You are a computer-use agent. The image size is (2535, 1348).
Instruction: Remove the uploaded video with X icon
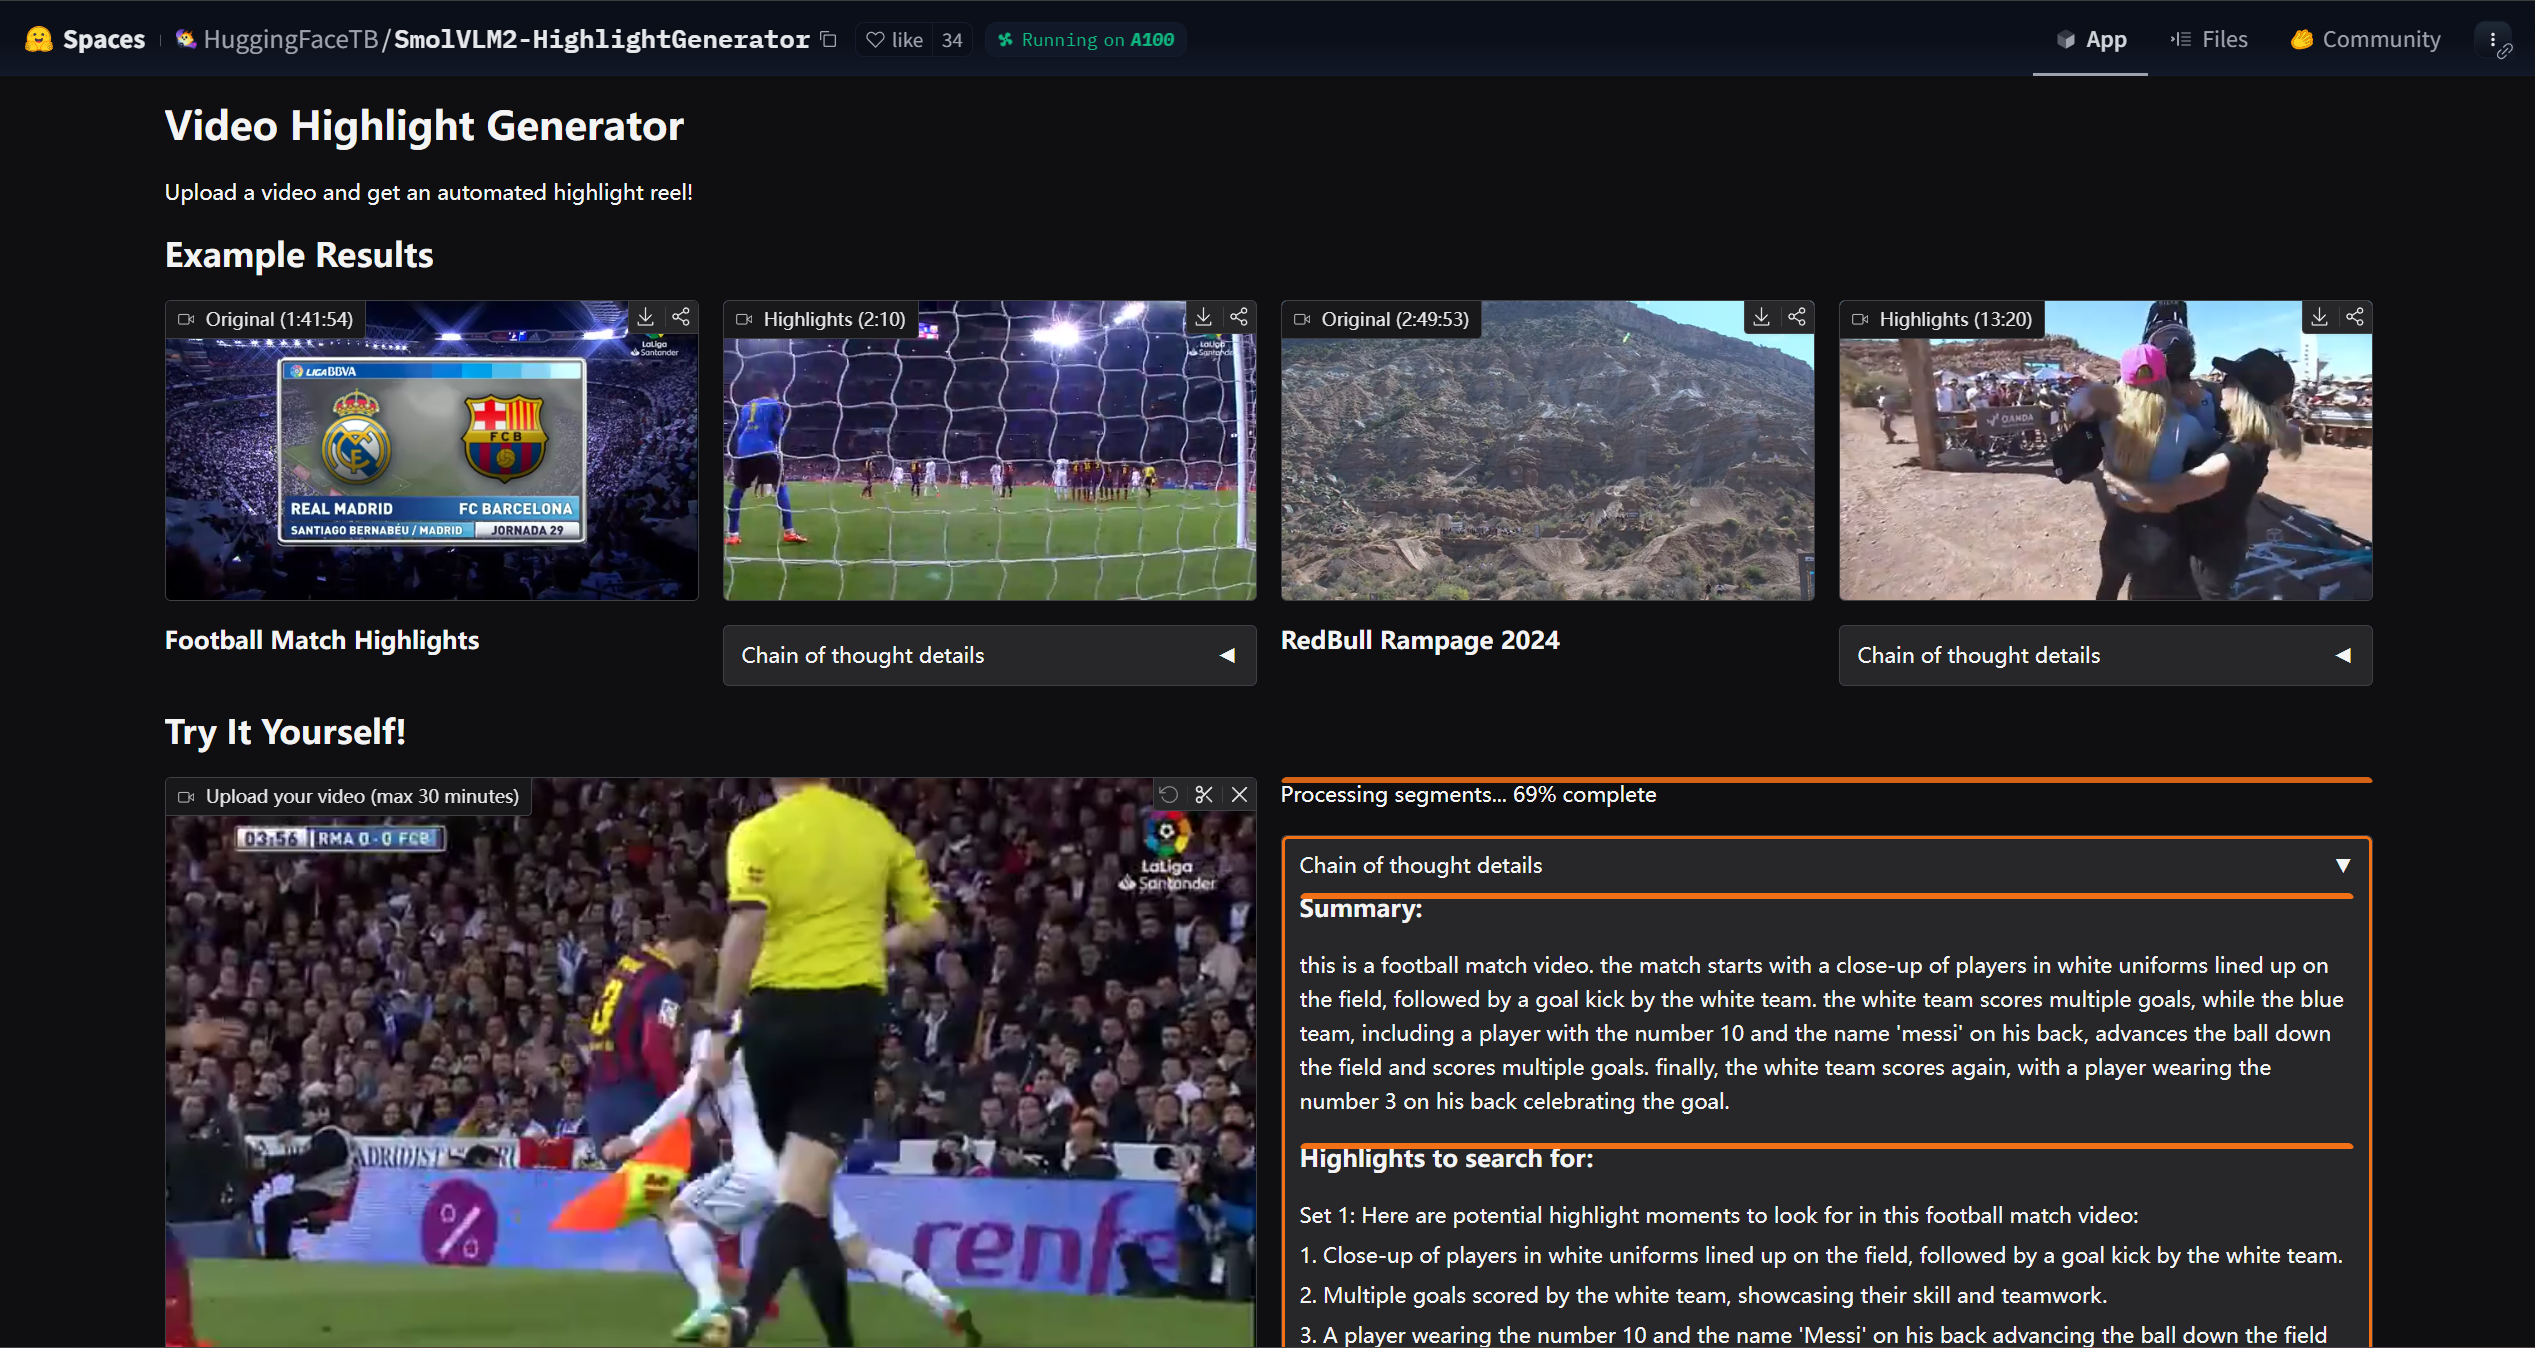click(x=1240, y=795)
